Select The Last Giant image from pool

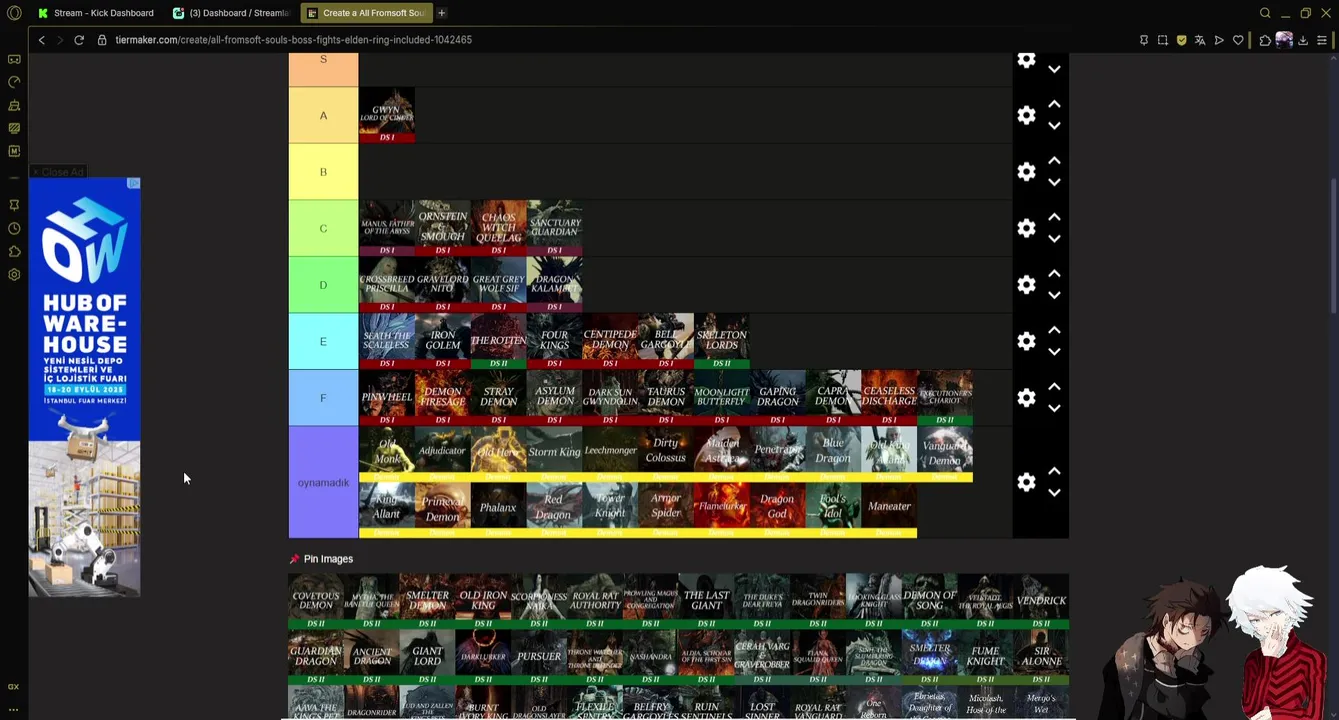pyautogui.click(x=706, y=601)
